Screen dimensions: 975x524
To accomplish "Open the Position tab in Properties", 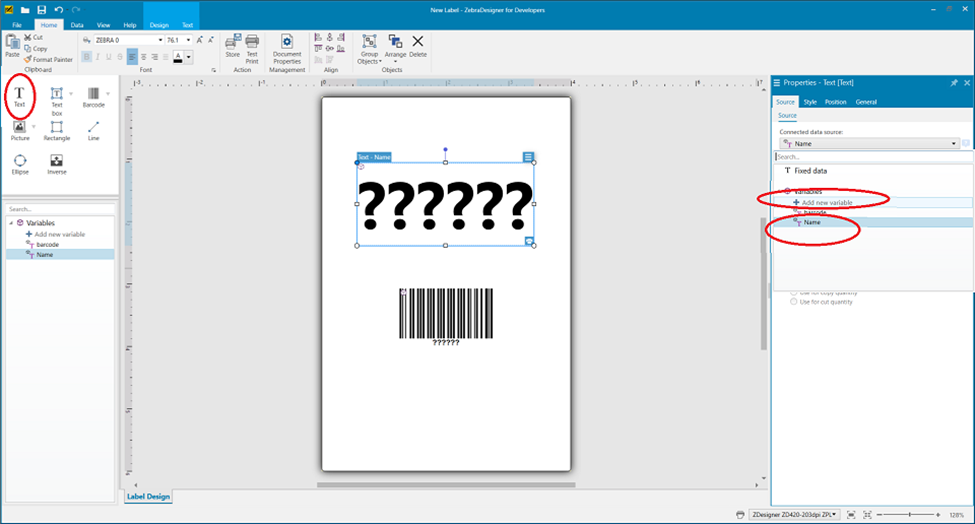I will [836, 102].
